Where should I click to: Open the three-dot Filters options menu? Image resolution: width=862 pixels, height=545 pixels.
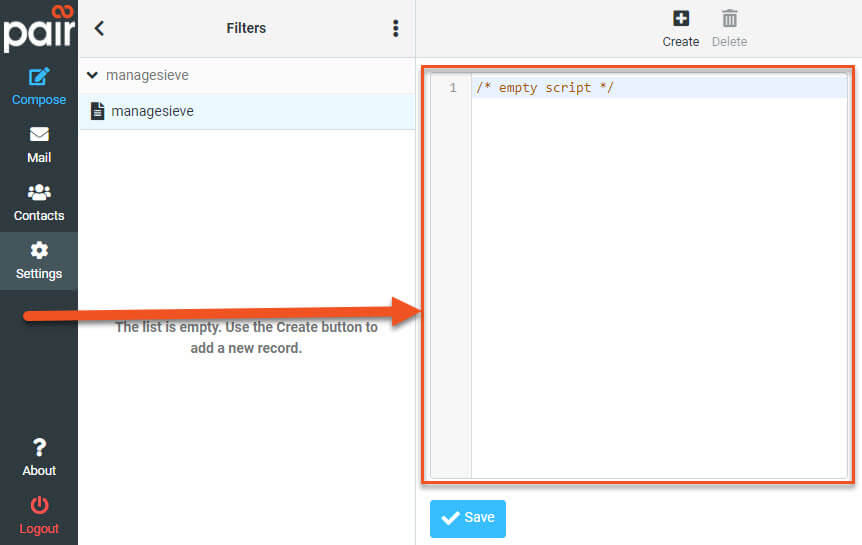coord(396,28)
